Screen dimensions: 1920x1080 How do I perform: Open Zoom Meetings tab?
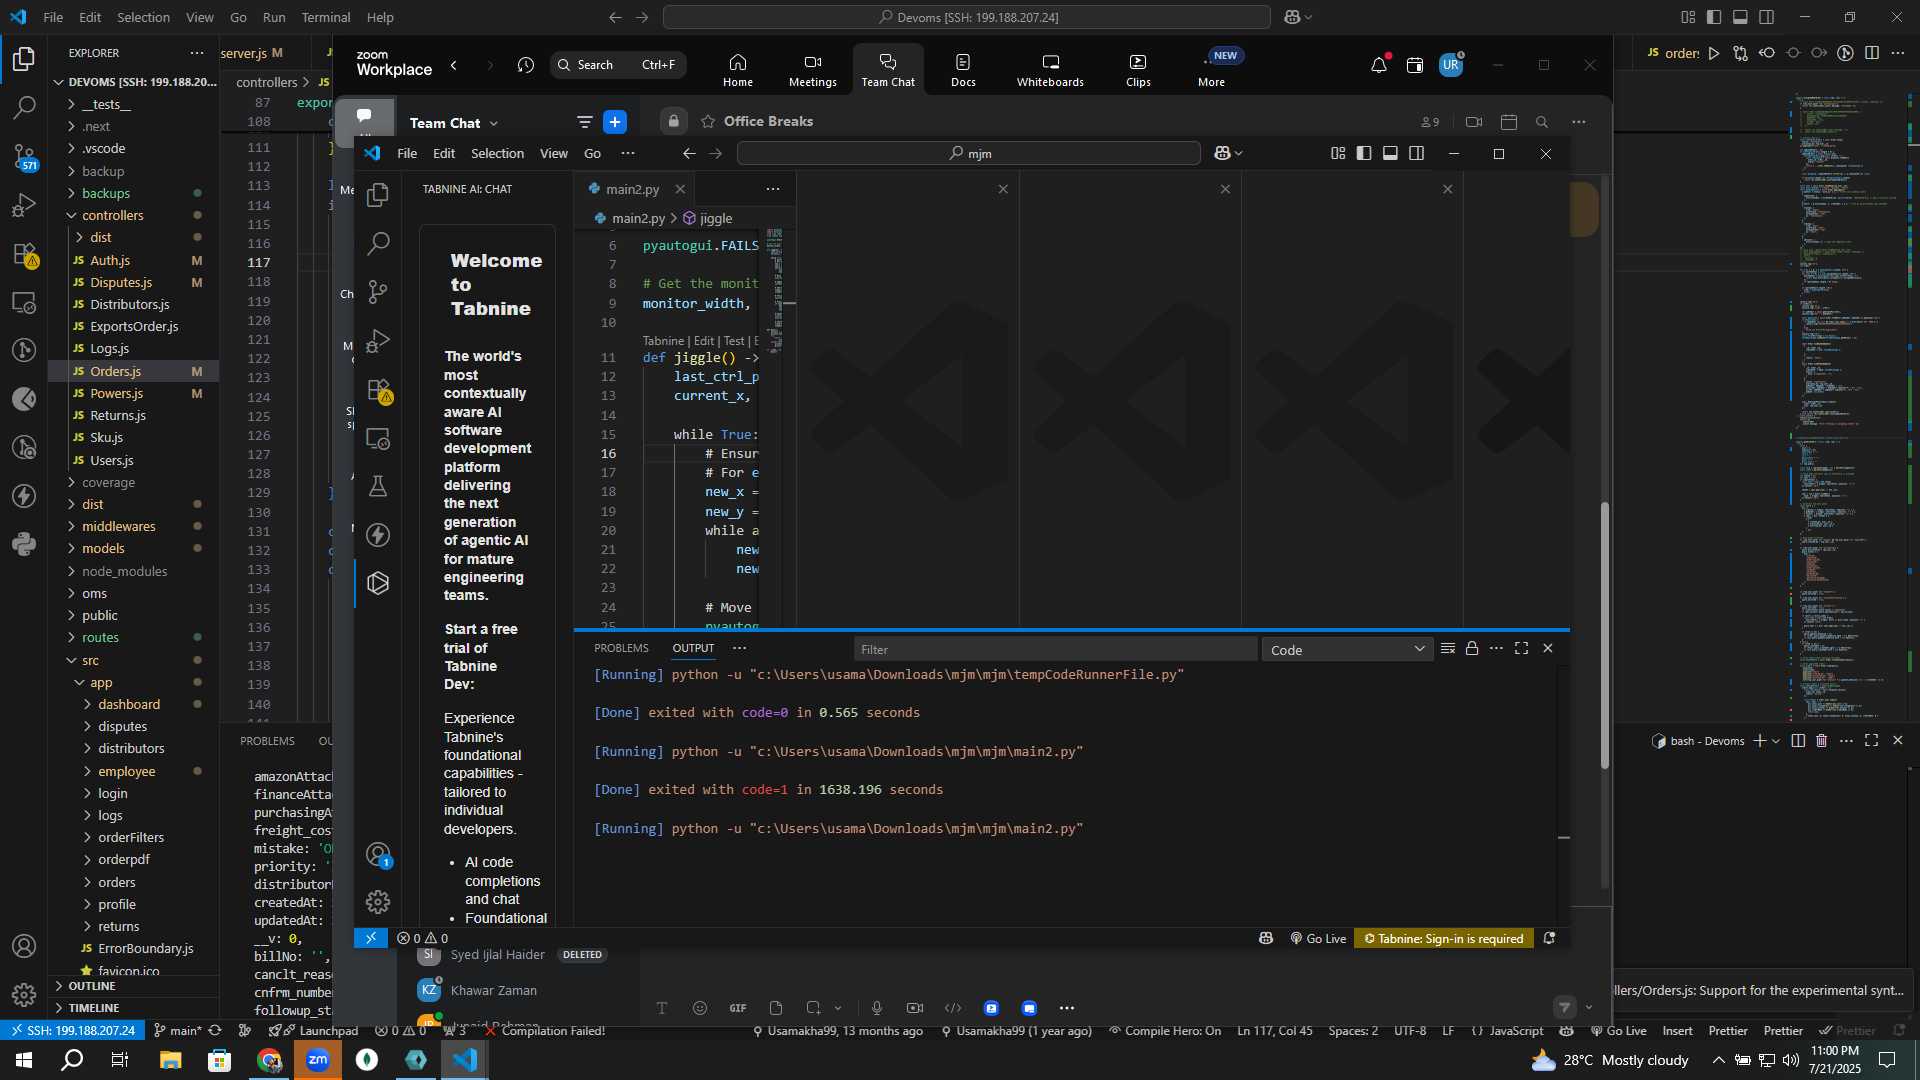click(813, 69)
